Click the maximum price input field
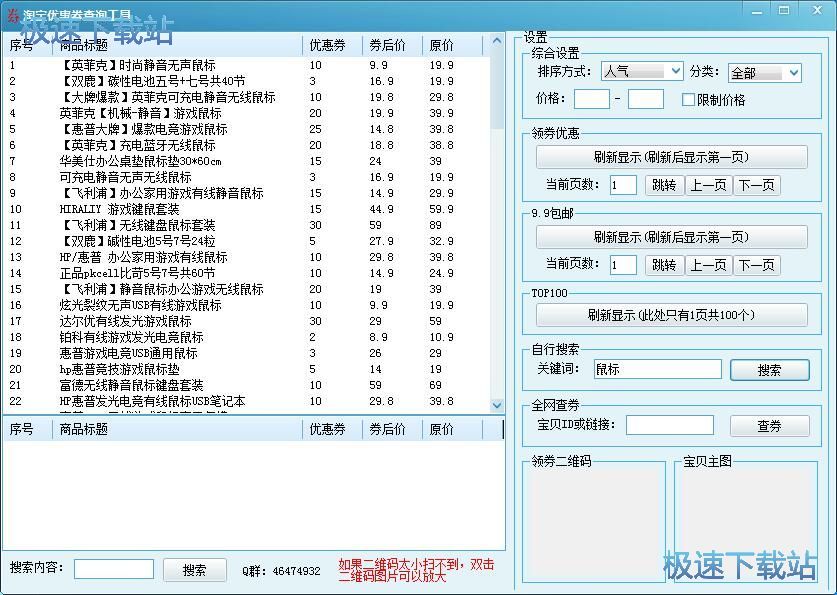Viewport: 837px width, 595px height. pos(646,99)
